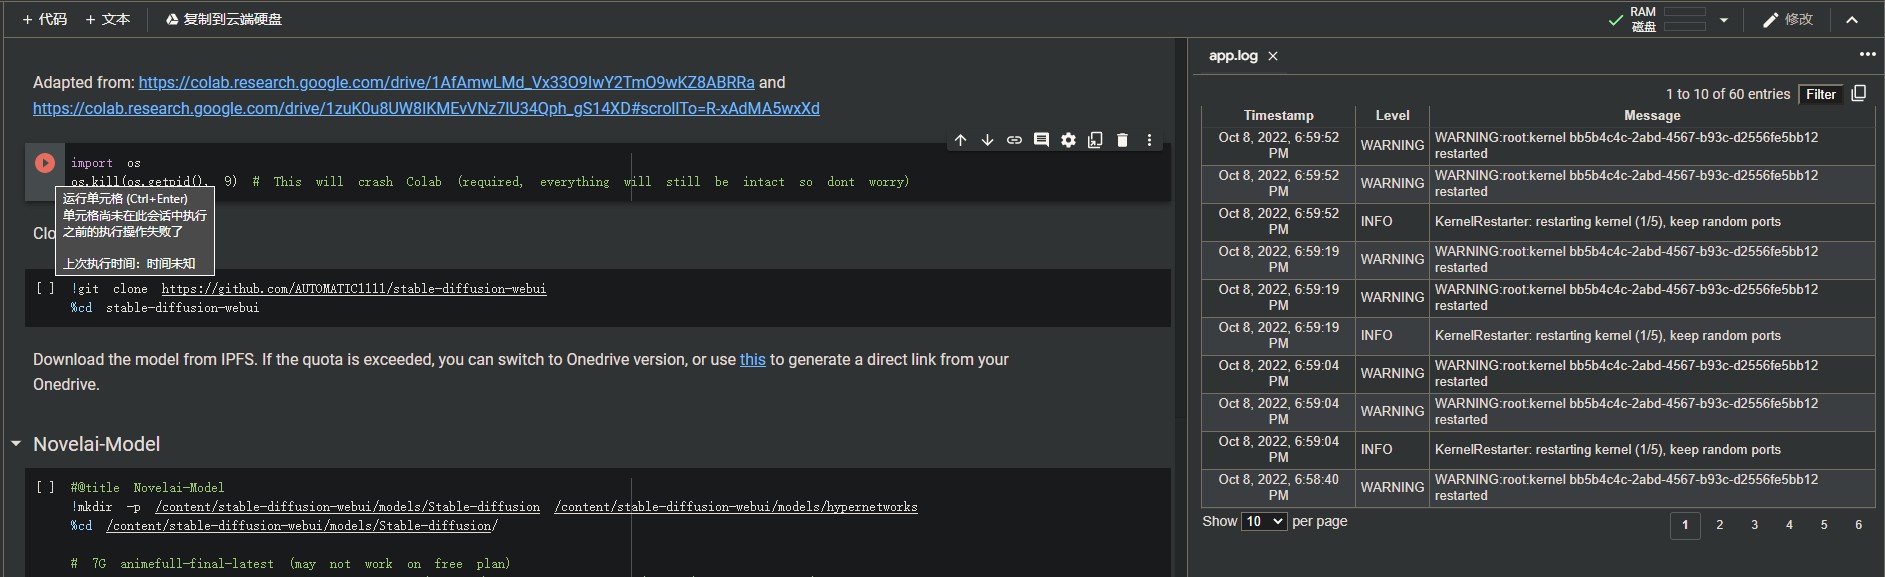The width and height of the screenshot is (1885, 577).
Task: Add a comment to the cell
Action: click(1041, 140)
